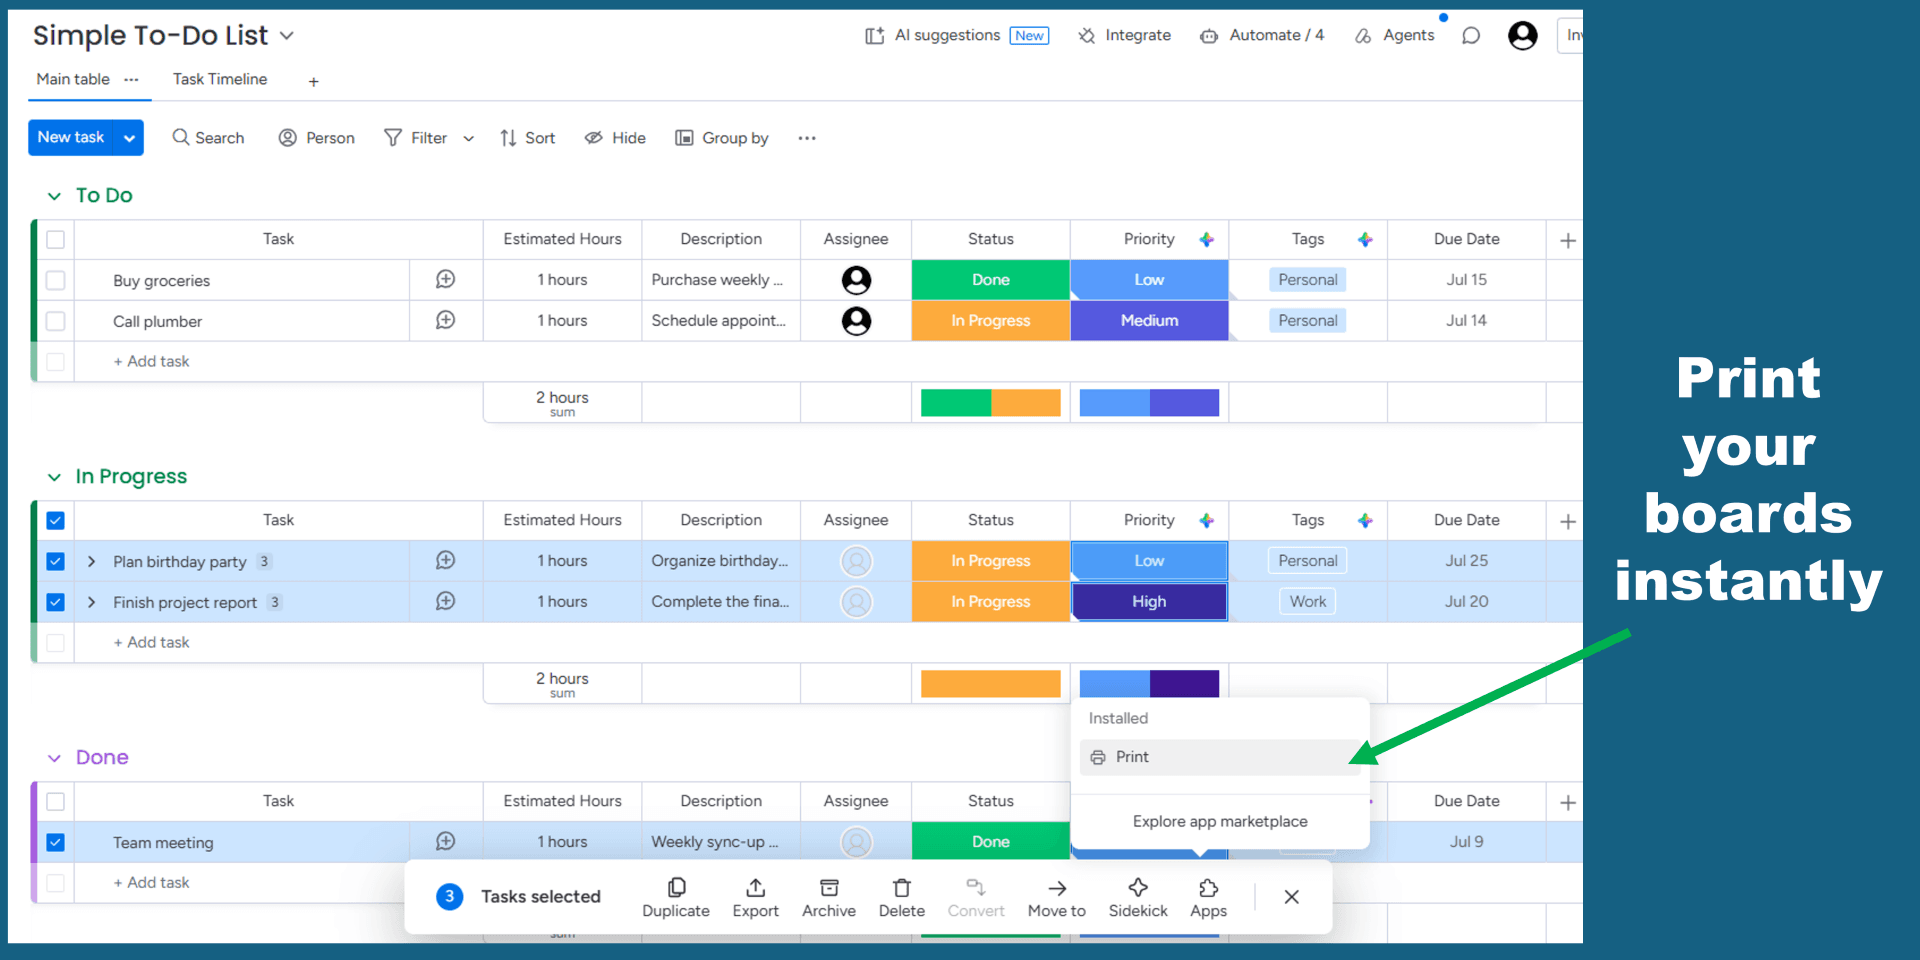Switch to the Task Timeline tab
1920x960 pixels.
220,79
